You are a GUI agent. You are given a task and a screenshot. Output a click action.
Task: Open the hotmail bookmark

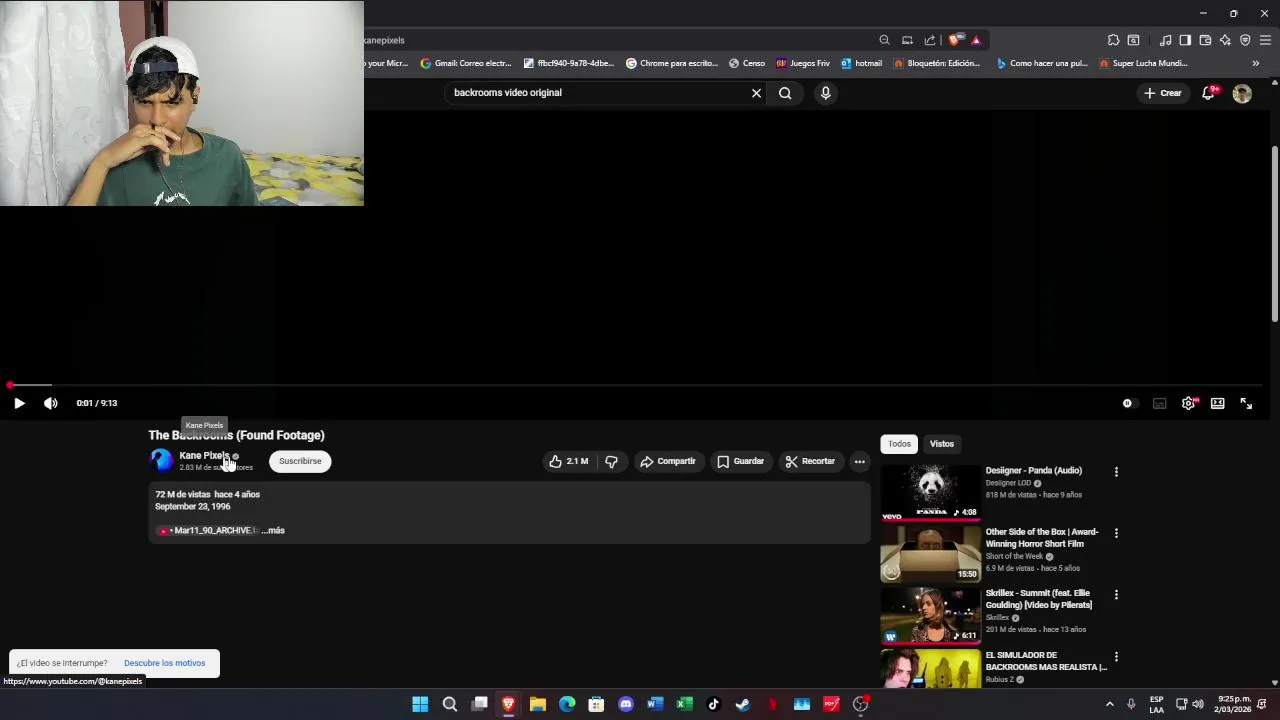click(861, 63)
